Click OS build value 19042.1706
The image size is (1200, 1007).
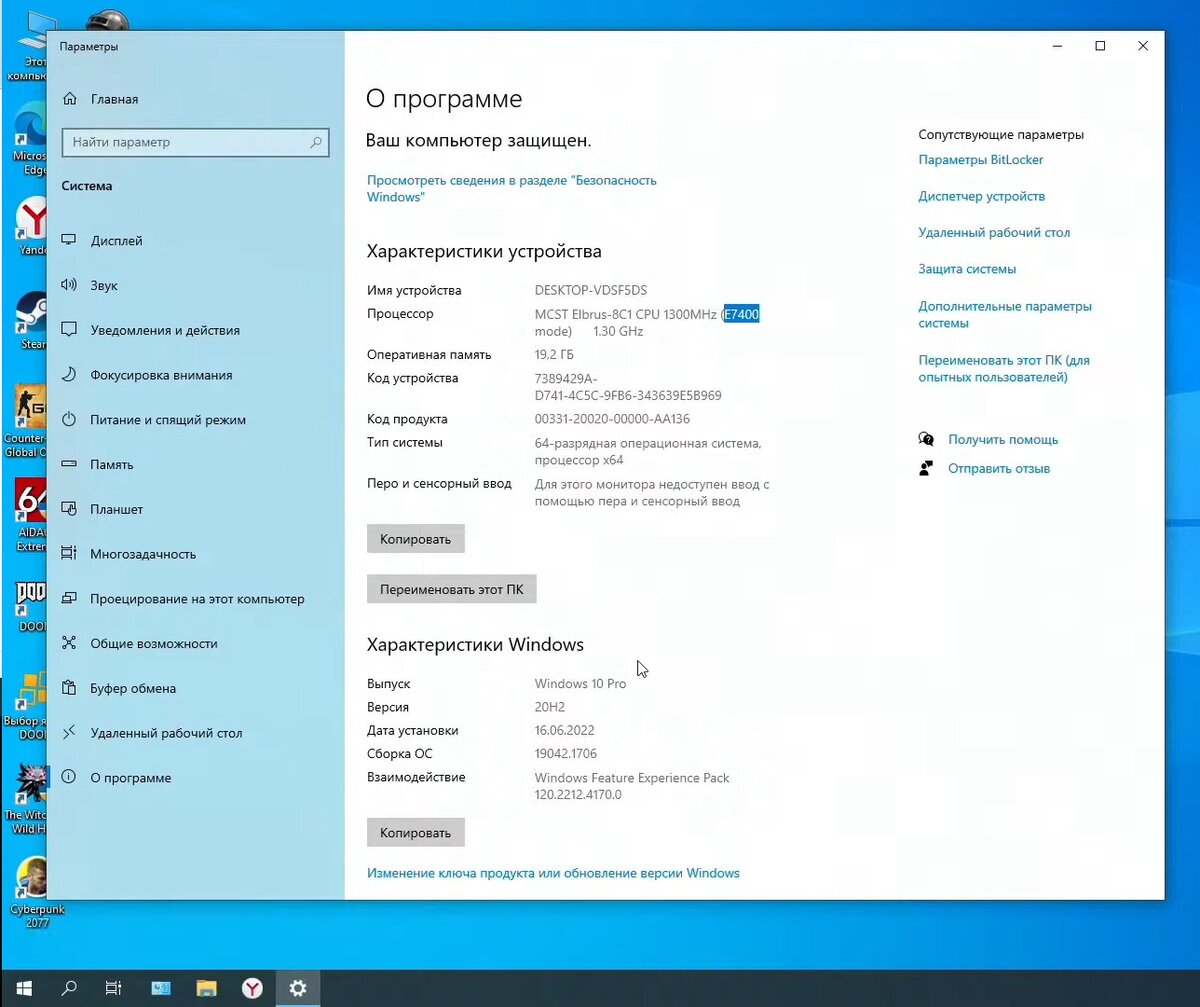(x=566, y=754)
